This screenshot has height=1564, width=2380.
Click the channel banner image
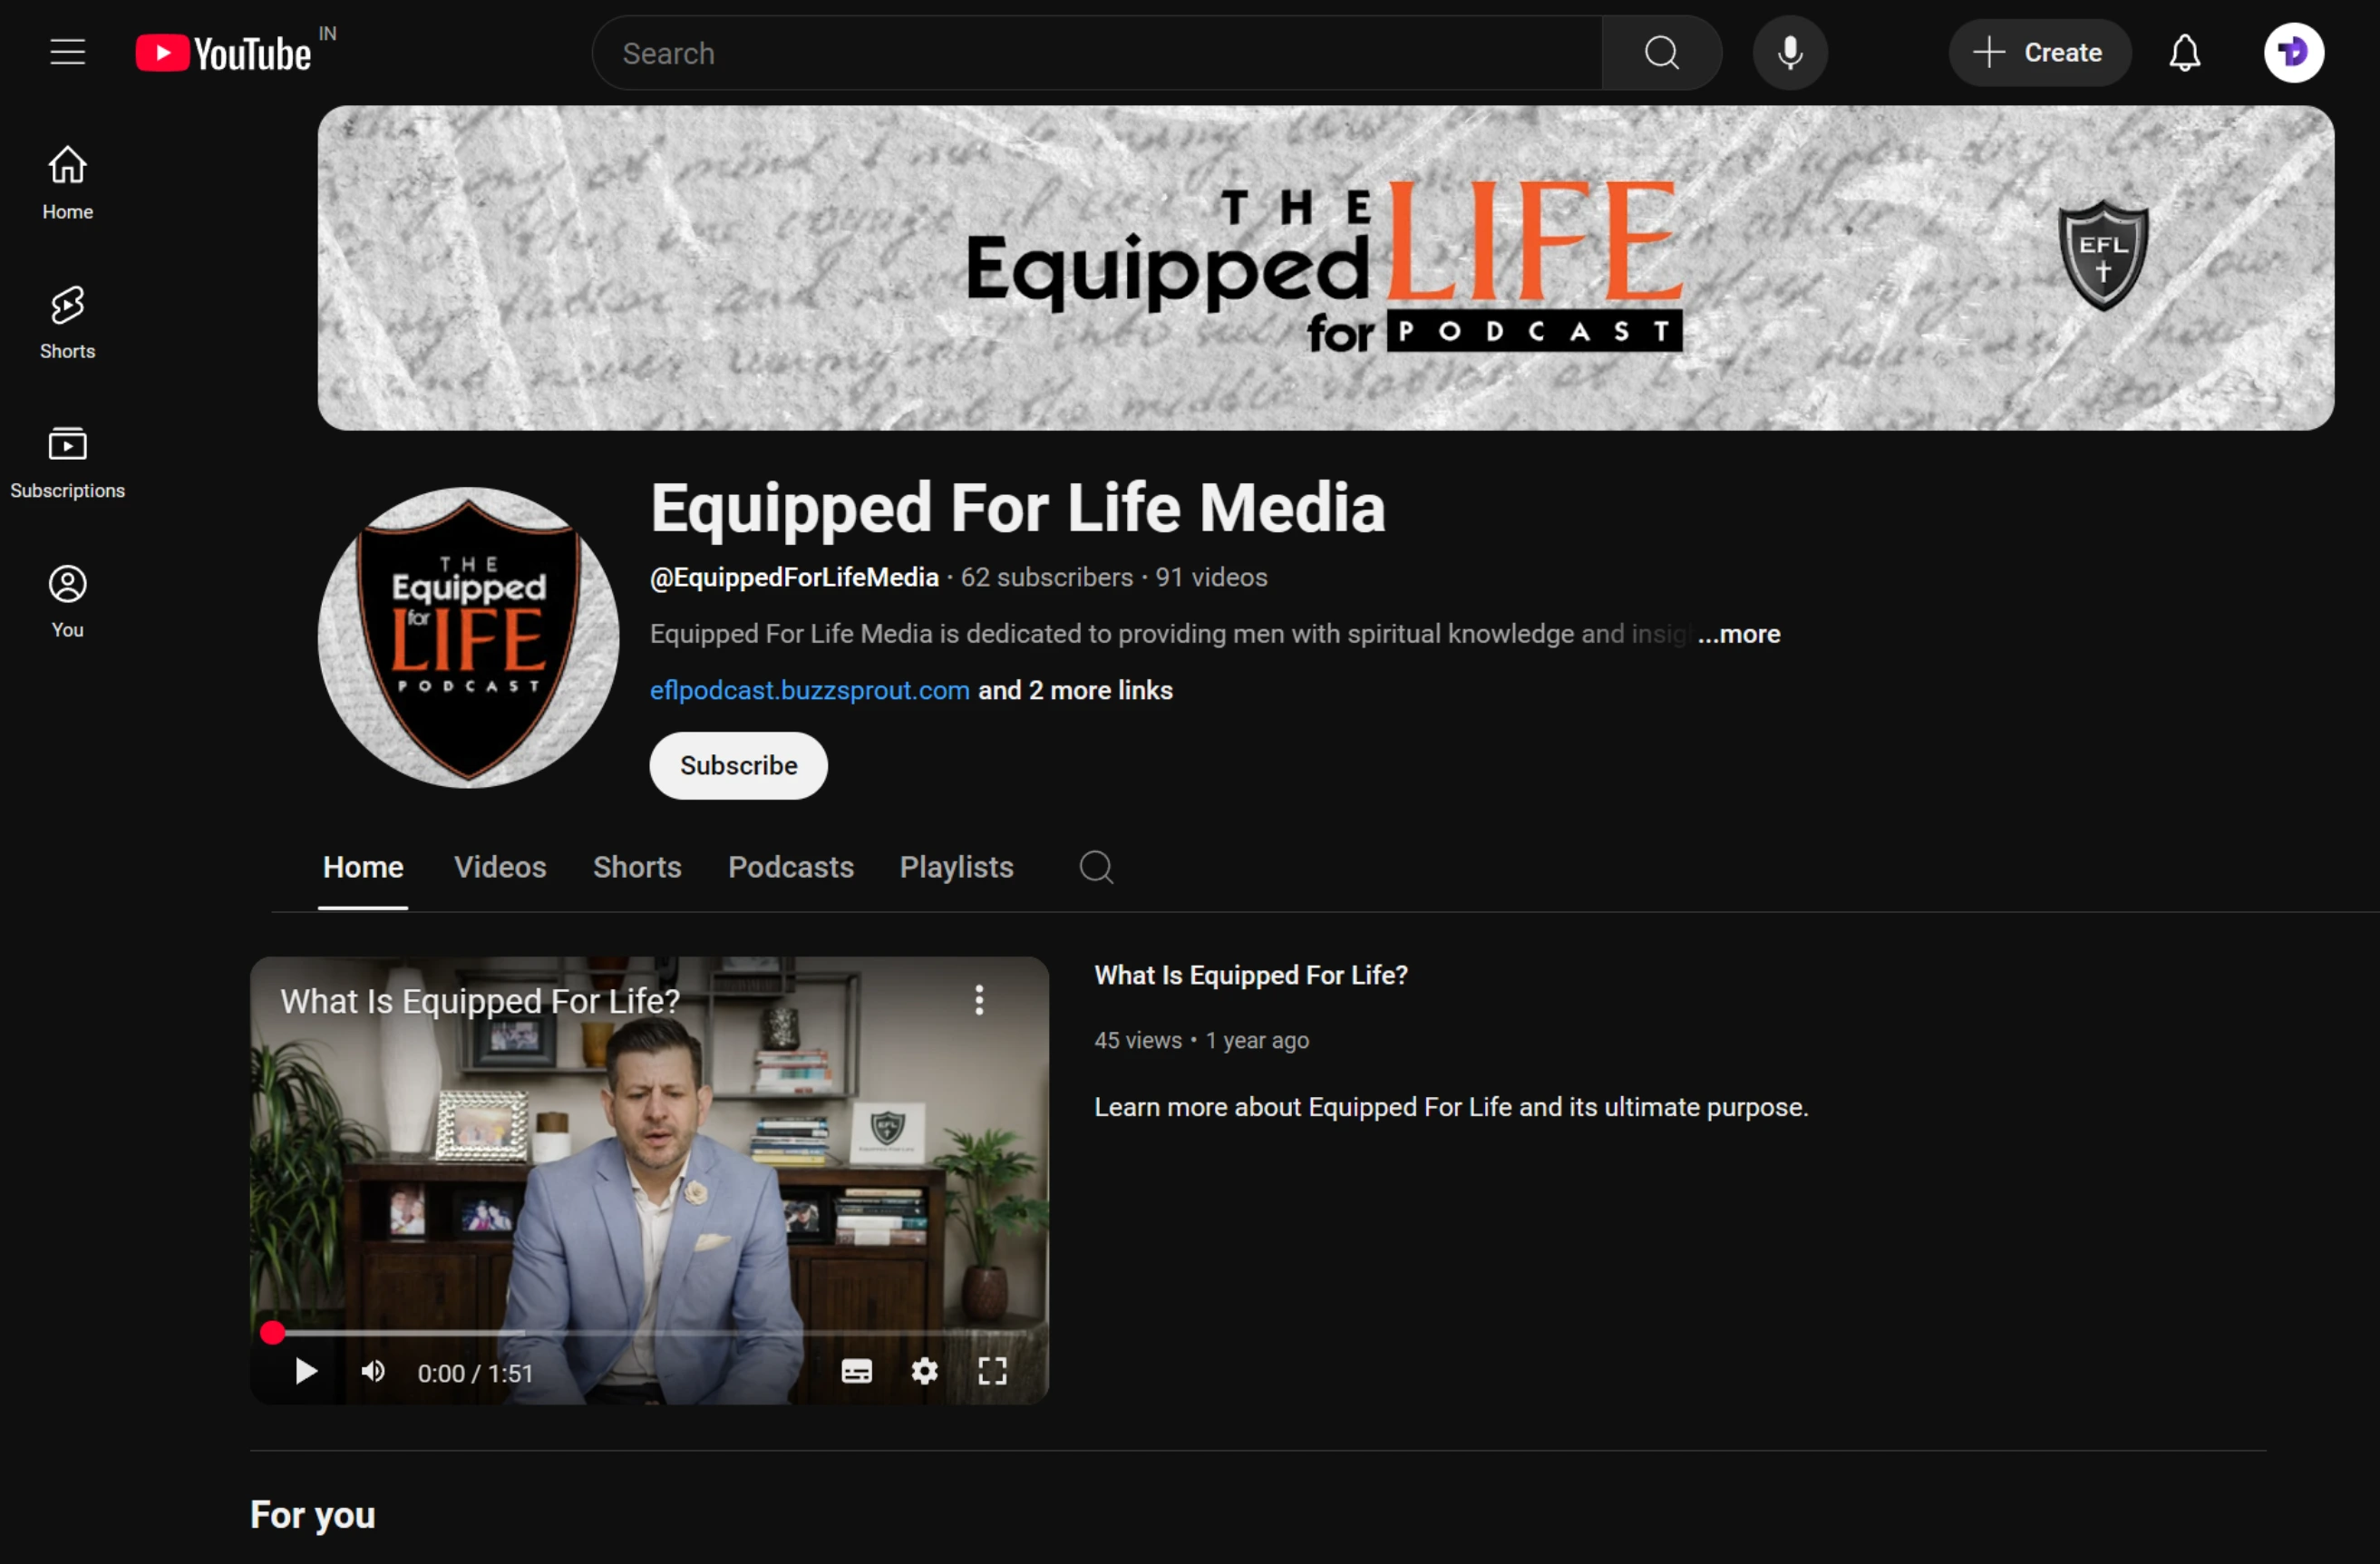tap(1325, 268)
